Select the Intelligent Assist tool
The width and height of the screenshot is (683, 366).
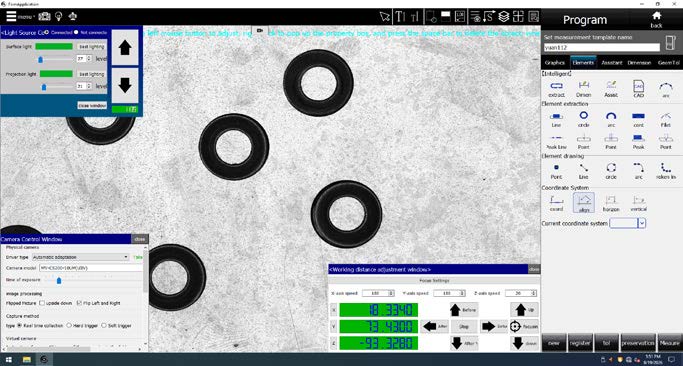pyautogui.click(x=611, y=88)
